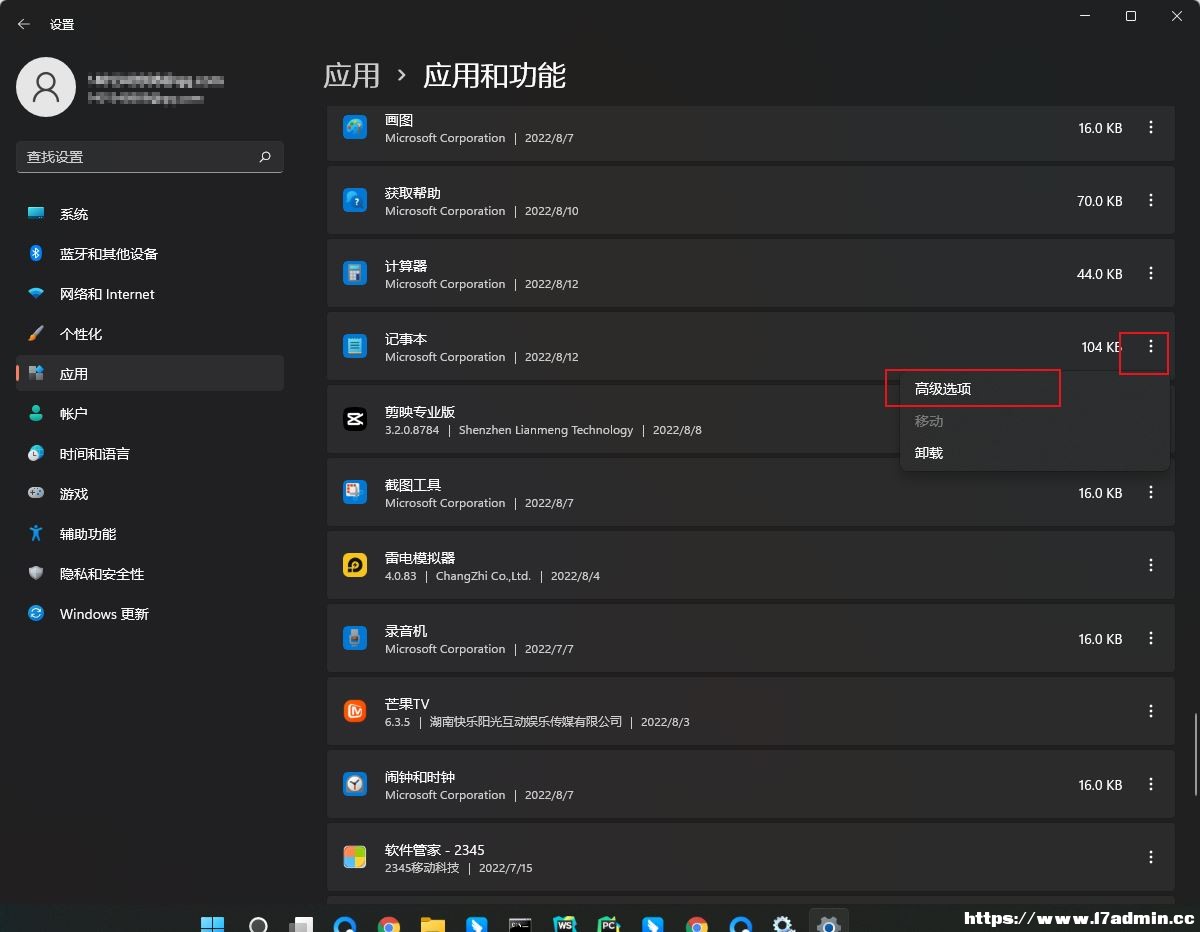Click the 获取帮助 app icon
1200x932 pixels.
355,201
